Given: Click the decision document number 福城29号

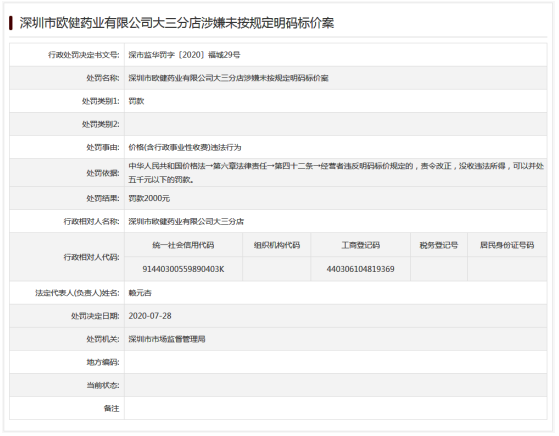Looking at the screenshot, I should tap(184, 55).
